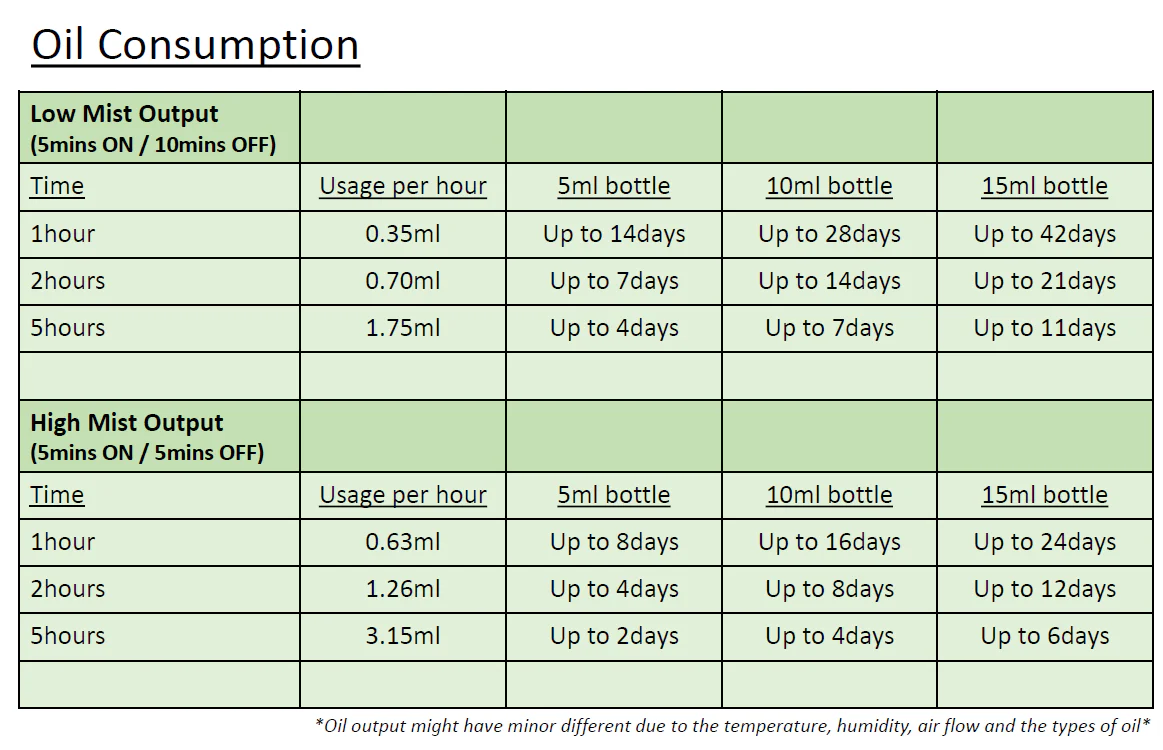
Task: Select the 1.26ml usage cell
Action: [x=403, y=589]
